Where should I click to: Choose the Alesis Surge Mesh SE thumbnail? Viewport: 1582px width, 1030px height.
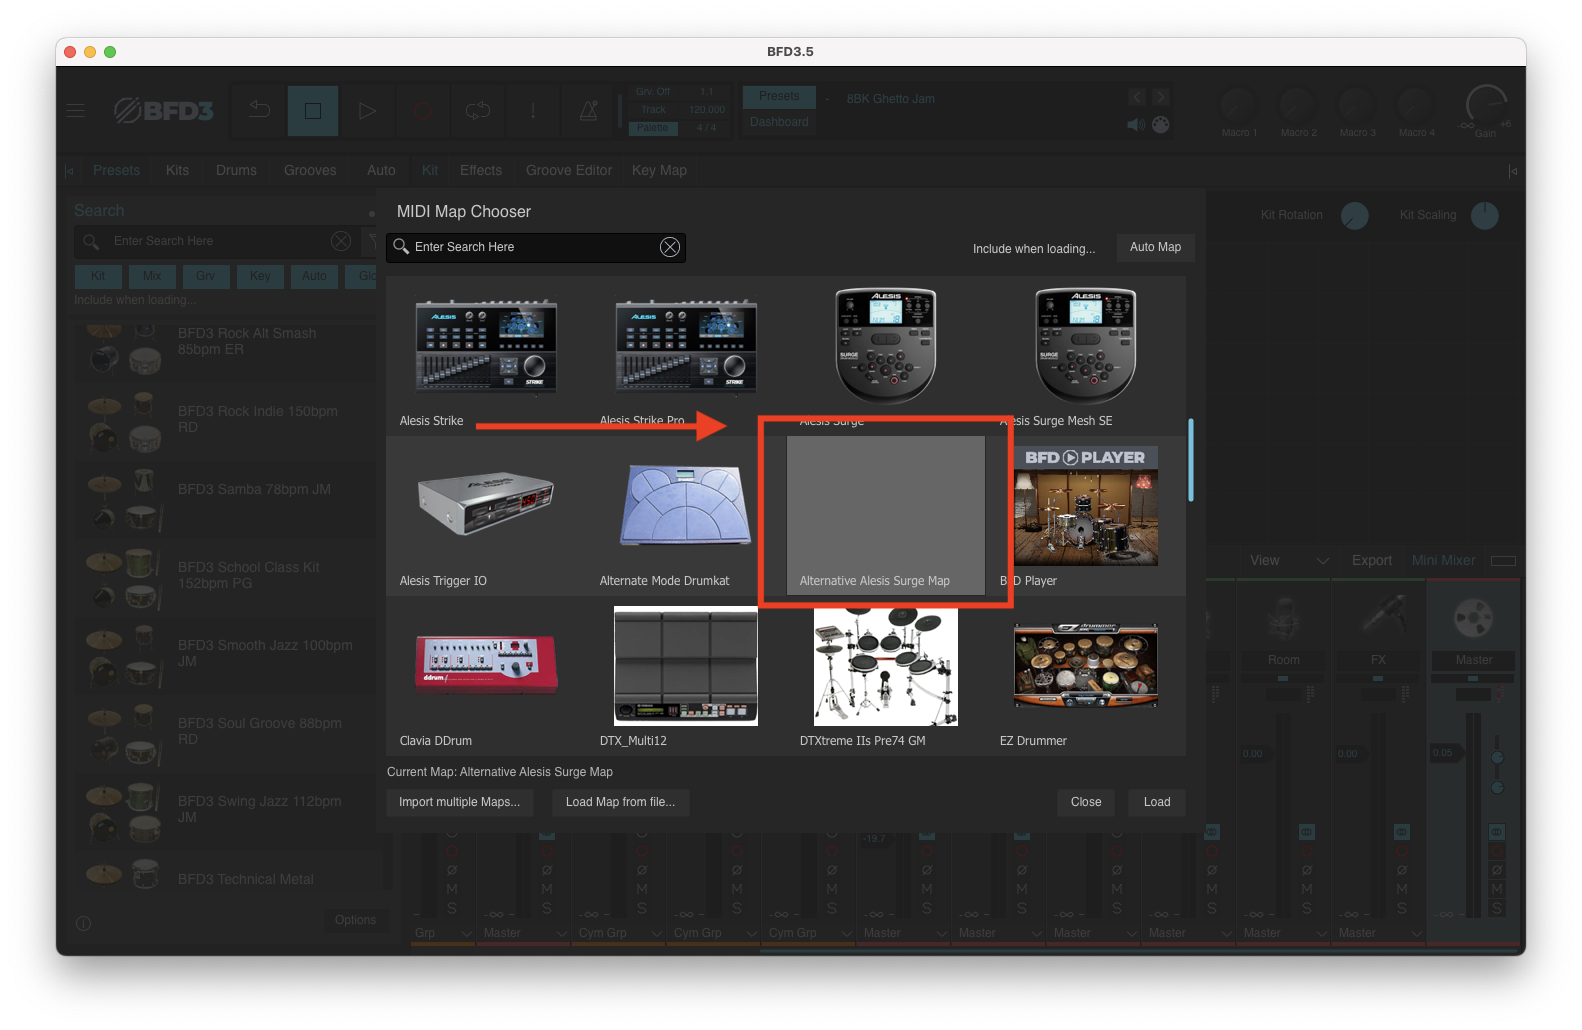[x=1086, y=345]
